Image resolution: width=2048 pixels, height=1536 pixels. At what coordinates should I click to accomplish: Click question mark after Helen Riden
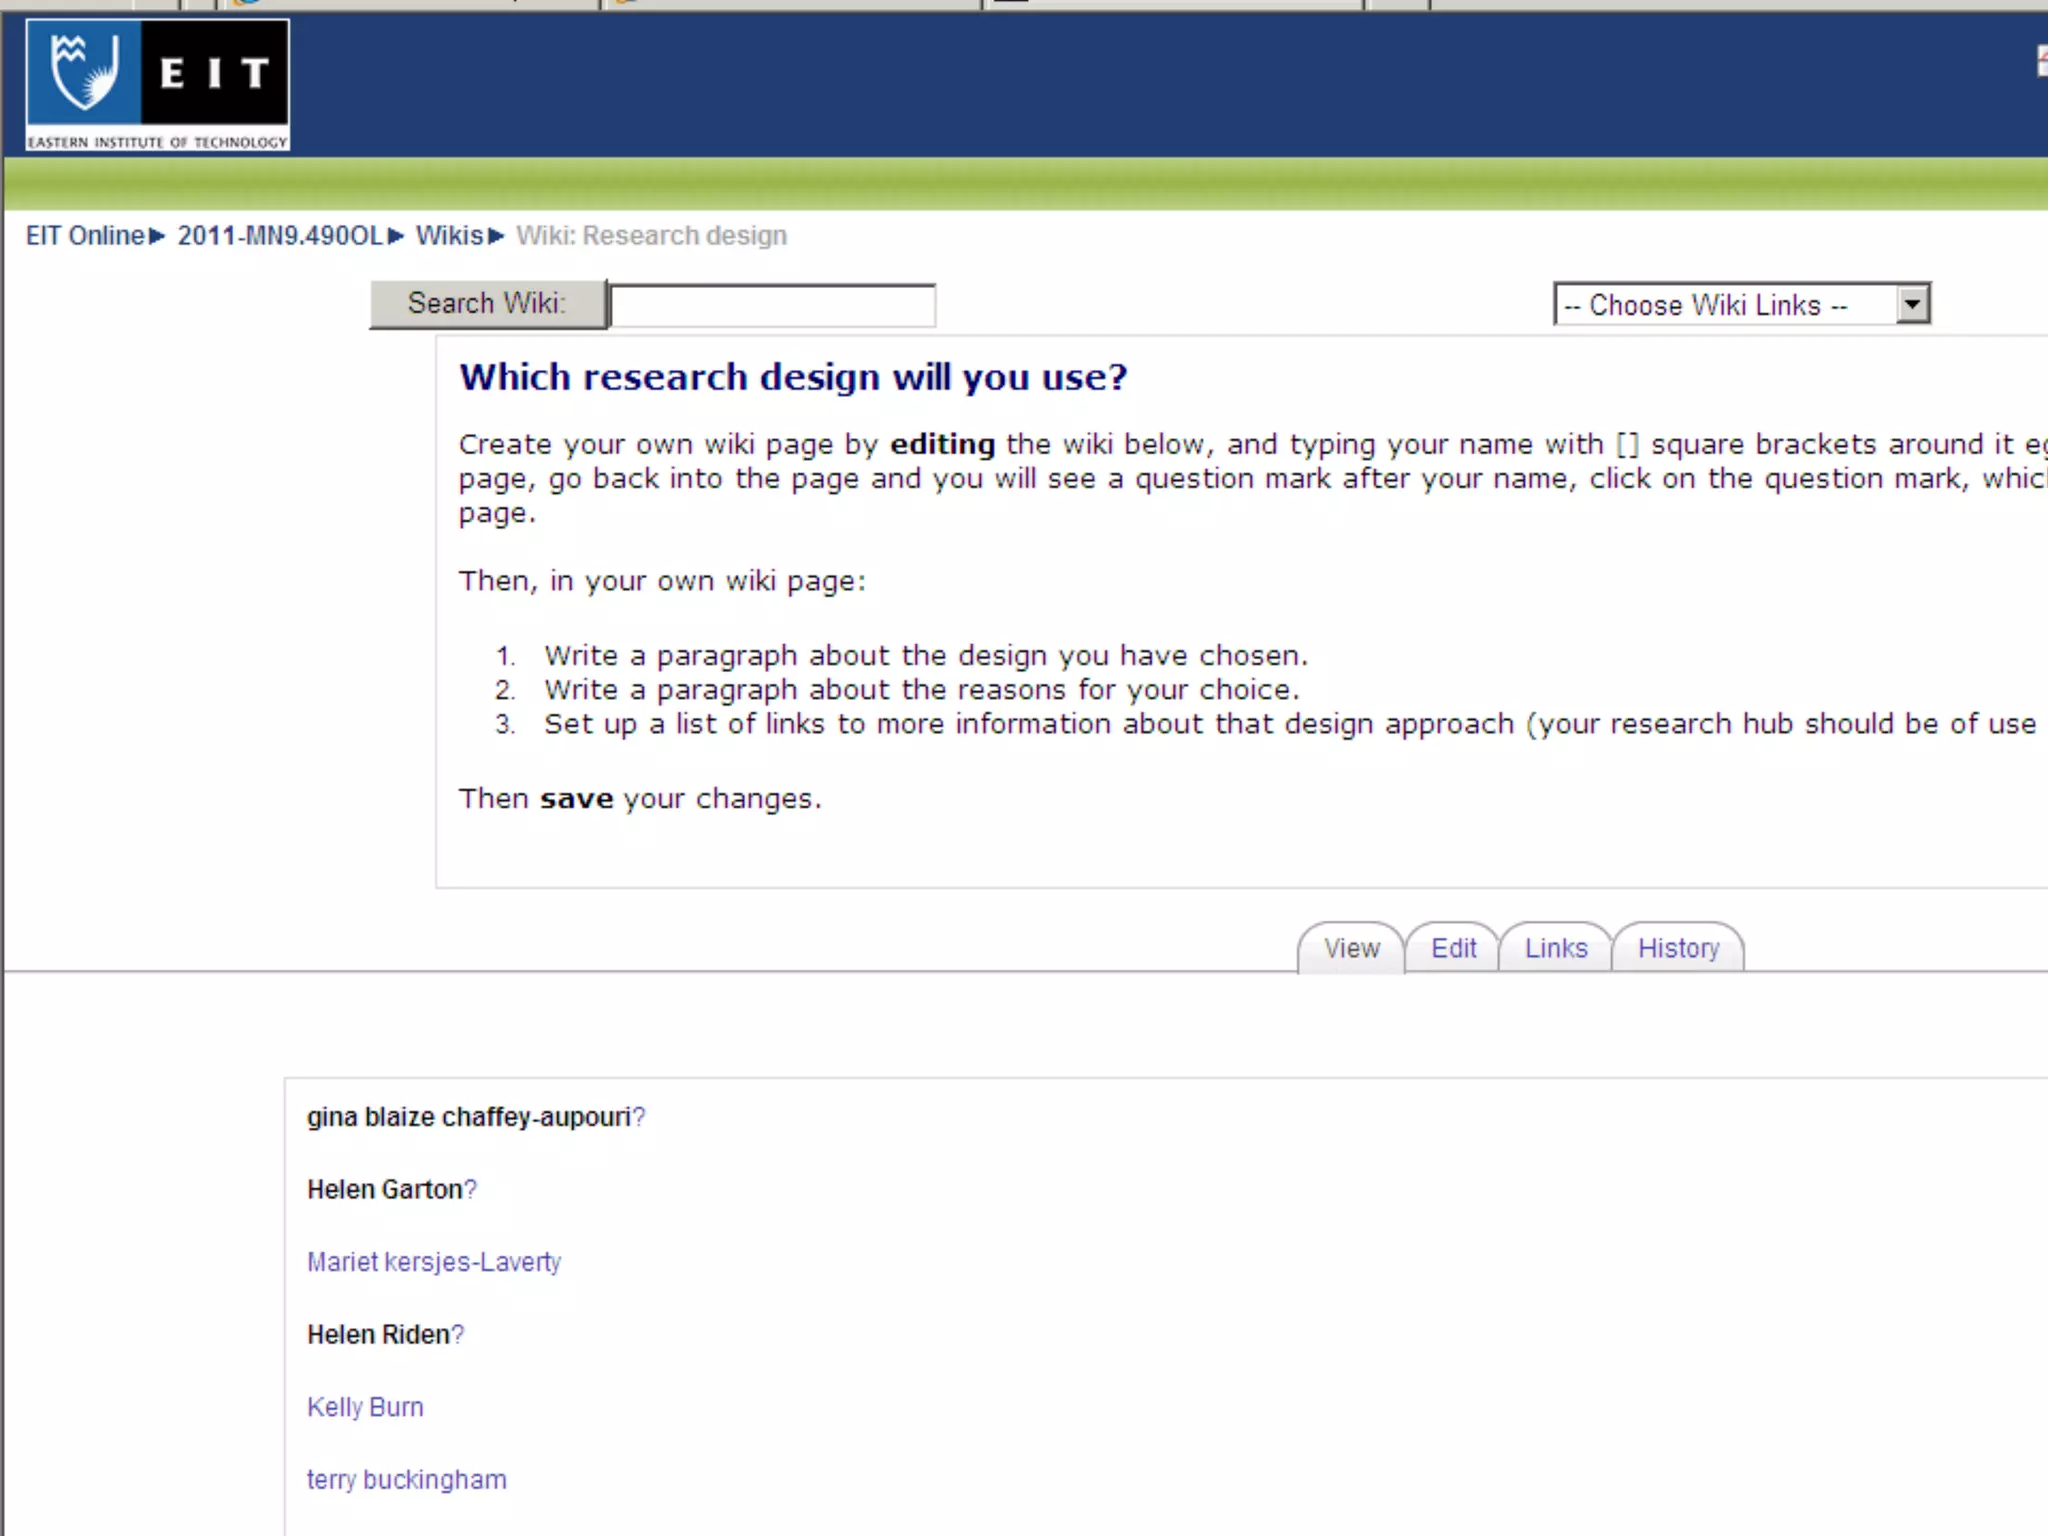(x=458, y=1335)
